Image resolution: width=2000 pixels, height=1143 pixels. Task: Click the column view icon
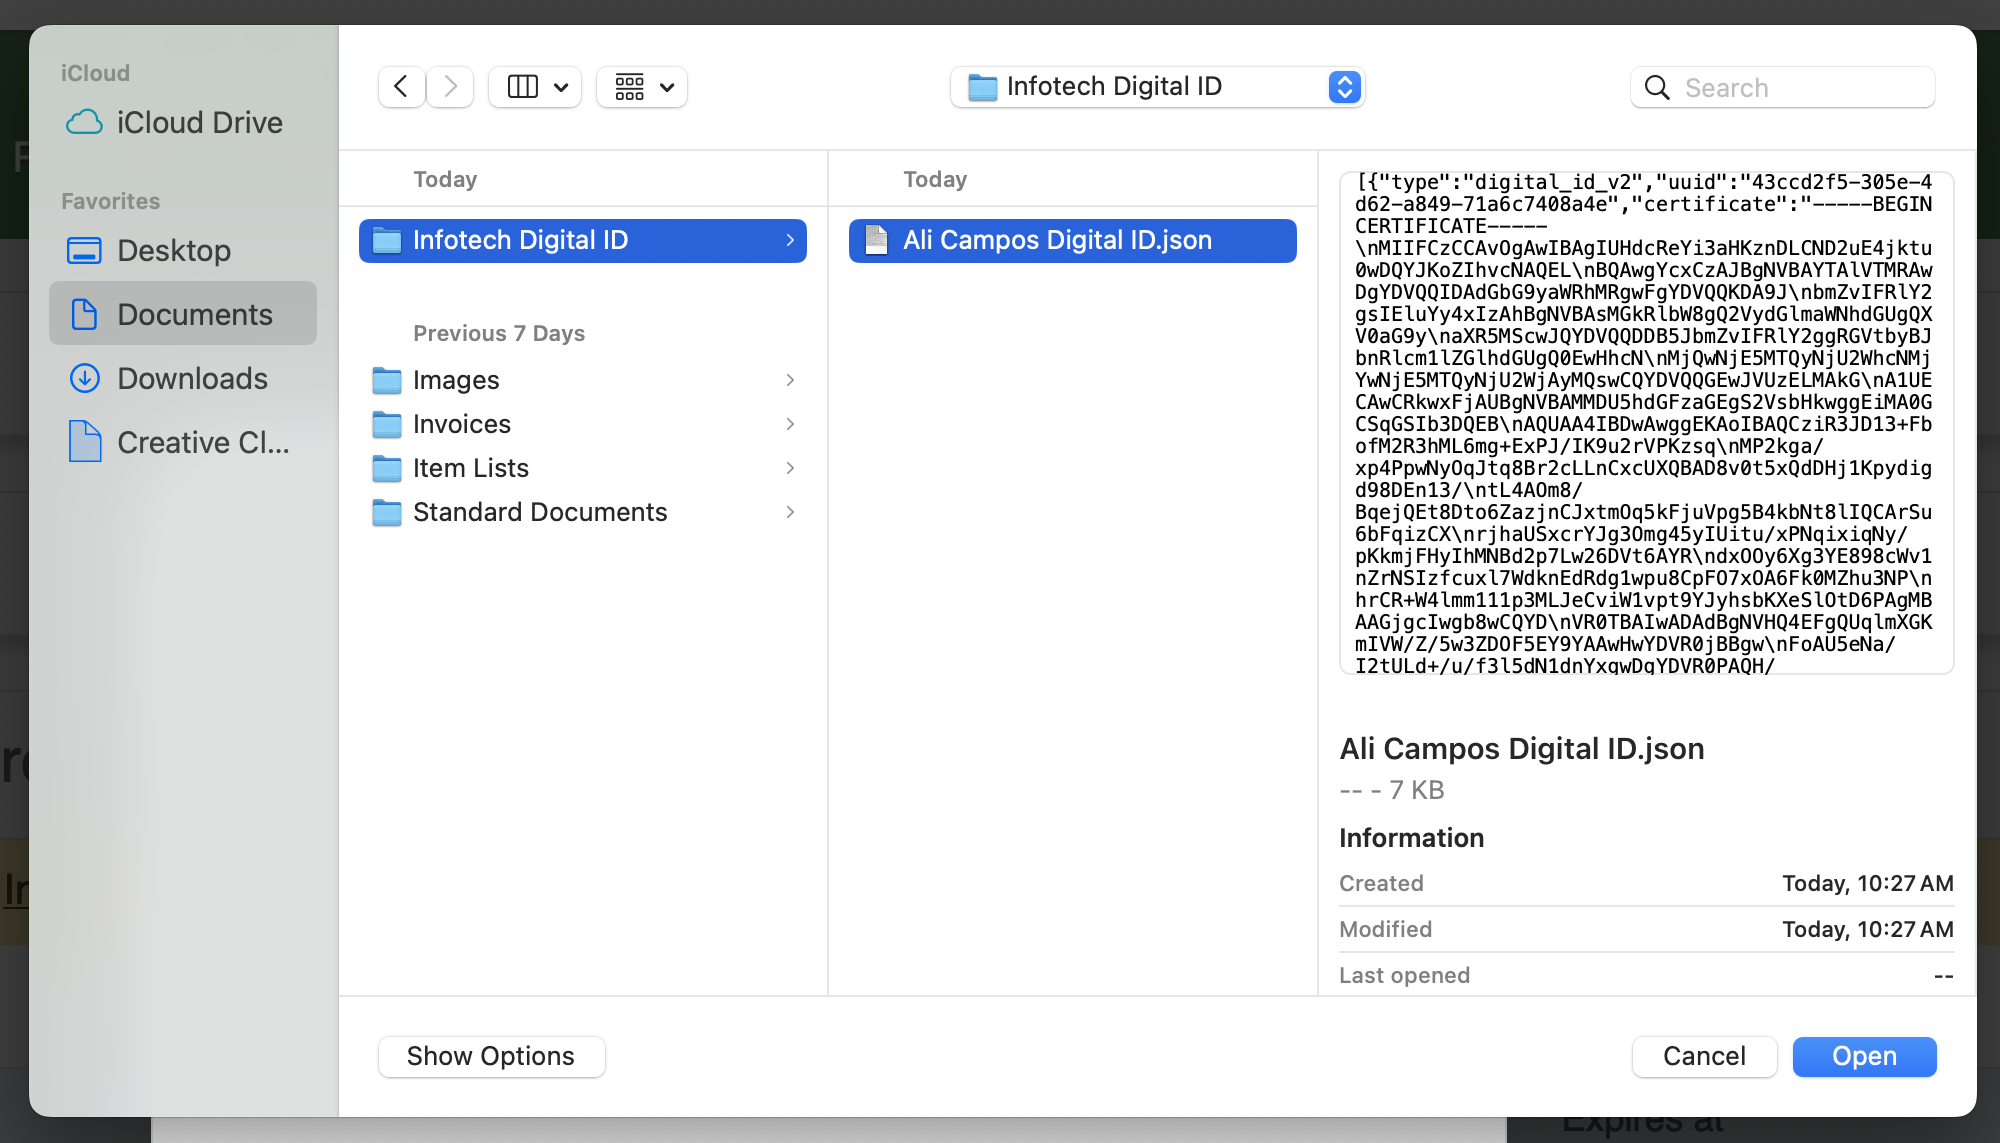(x=522, y=87)
